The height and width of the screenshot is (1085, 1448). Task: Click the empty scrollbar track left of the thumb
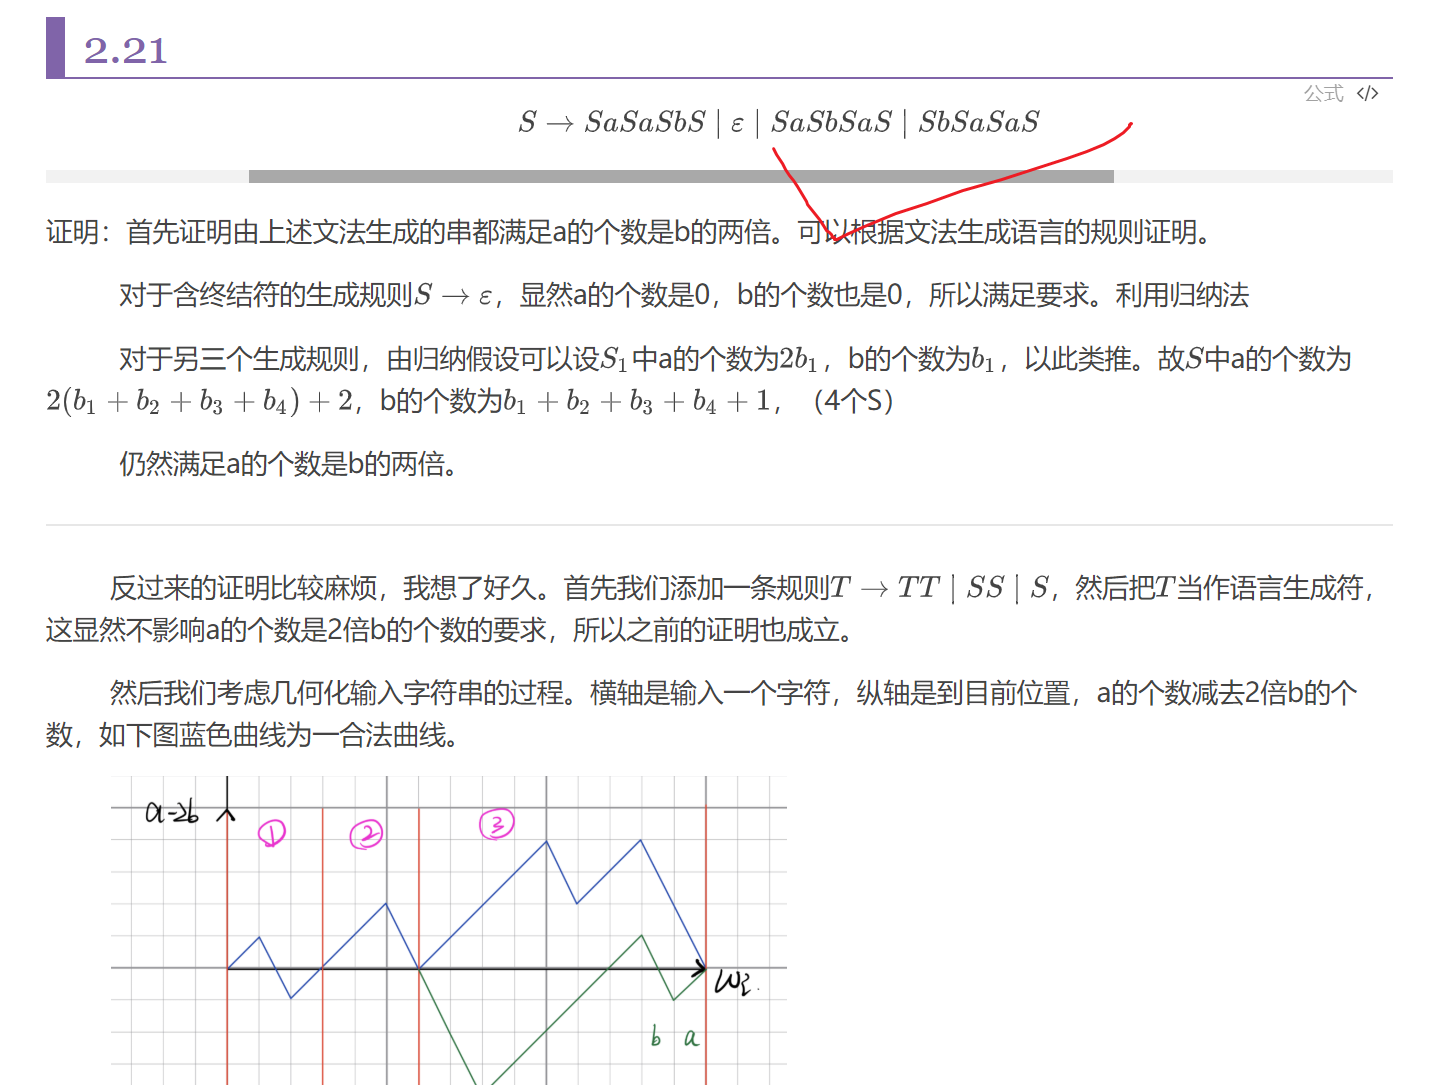point(147,177)
